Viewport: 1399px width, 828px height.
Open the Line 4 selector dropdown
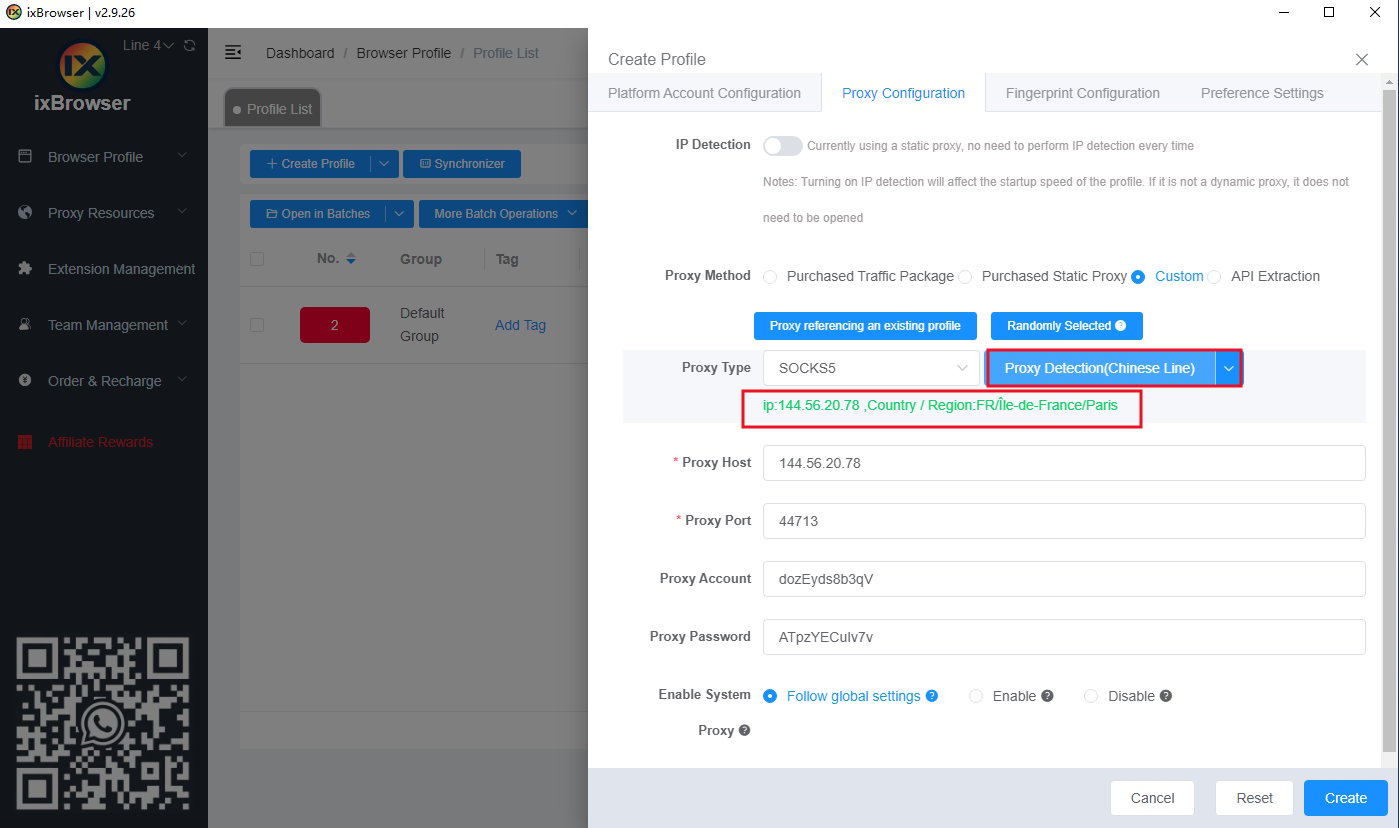148,46
